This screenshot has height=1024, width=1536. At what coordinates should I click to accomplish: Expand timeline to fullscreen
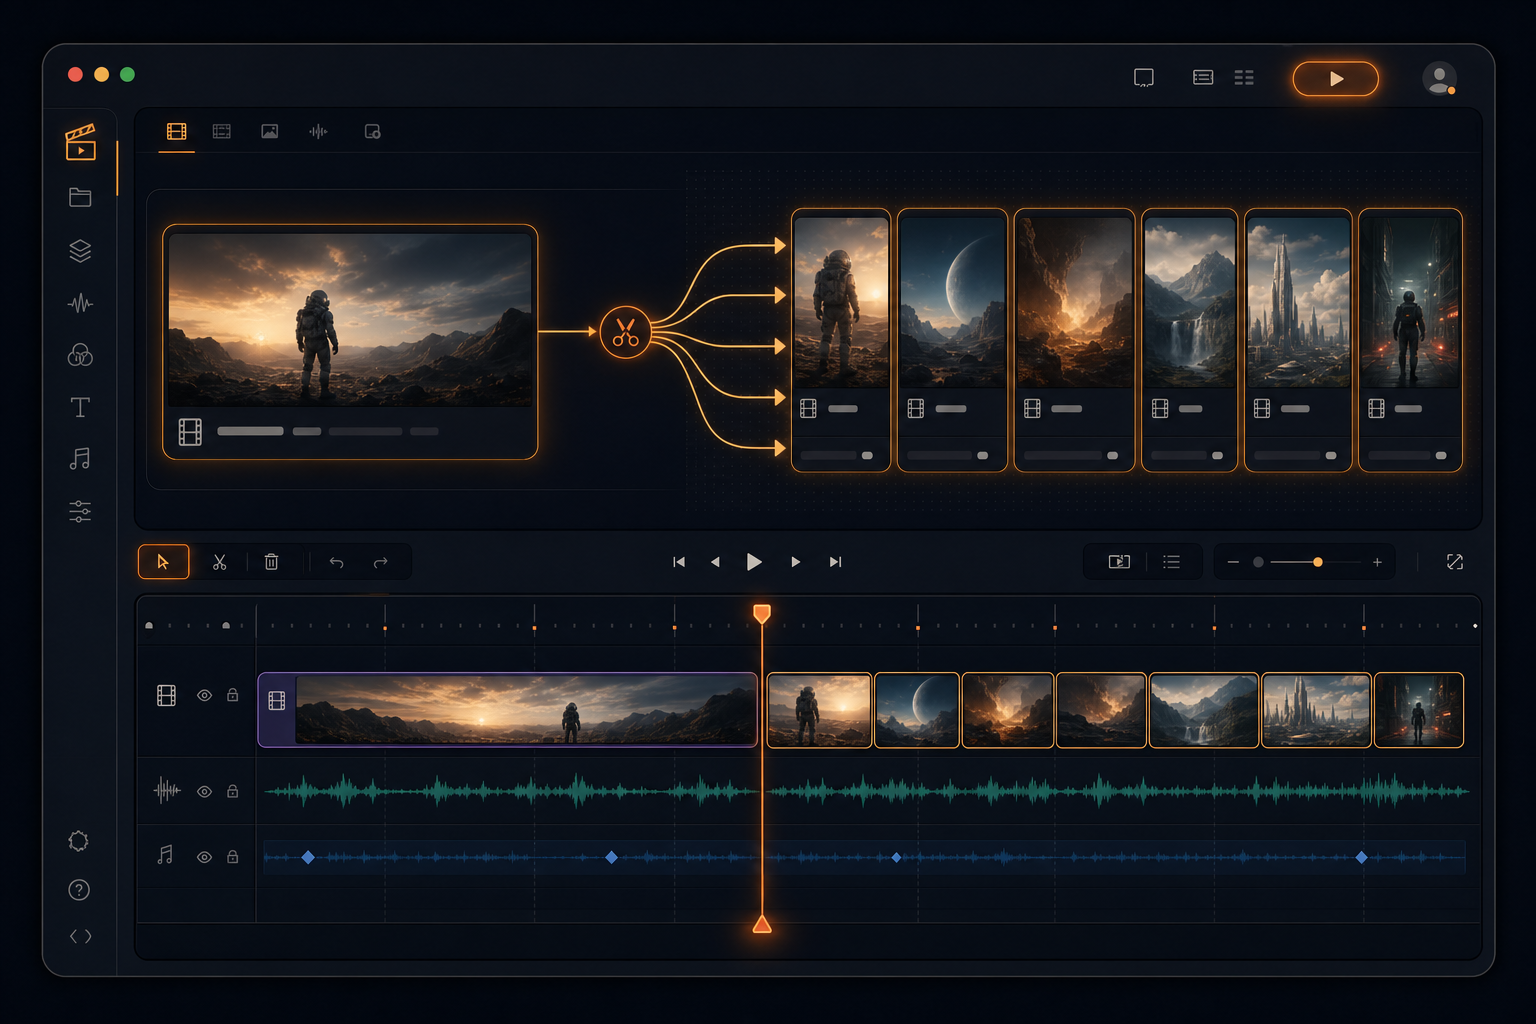point(1455,562)
